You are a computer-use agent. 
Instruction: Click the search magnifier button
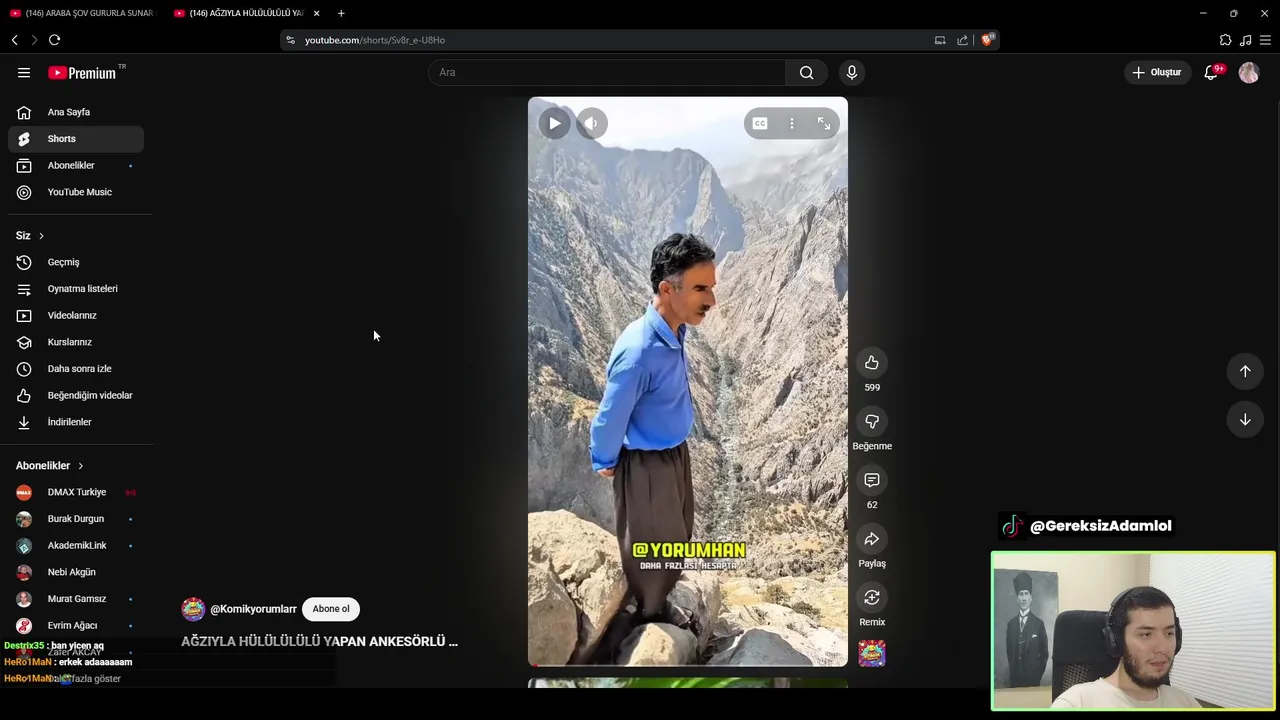pyautogui.click(x=807, y=72)
